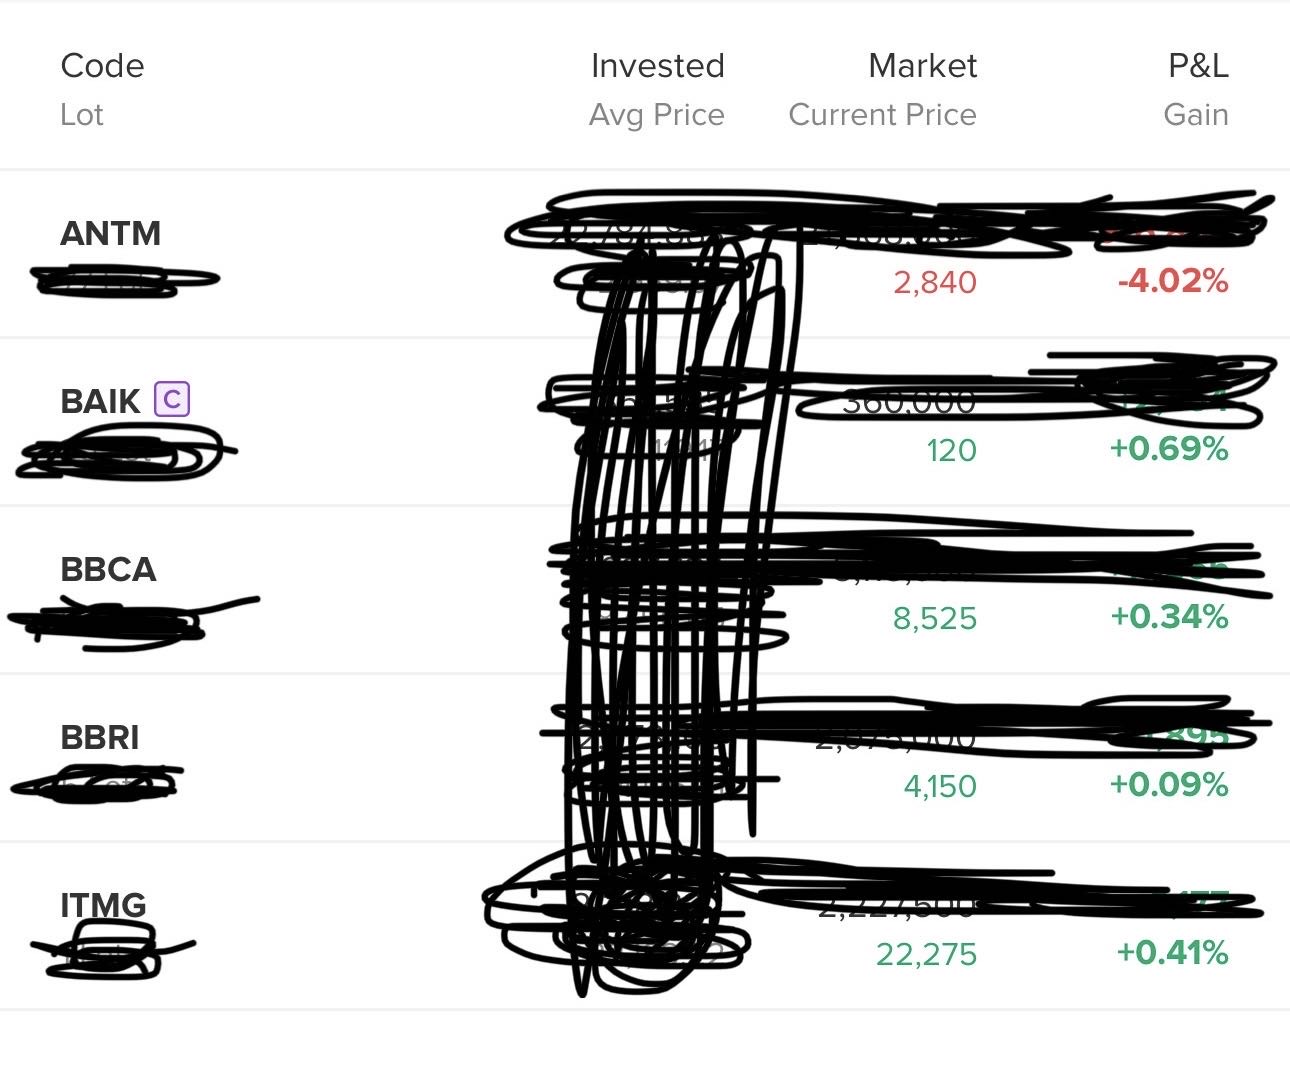
Task: Select the BAIK stock code
Action: click(x=100, y=401)
